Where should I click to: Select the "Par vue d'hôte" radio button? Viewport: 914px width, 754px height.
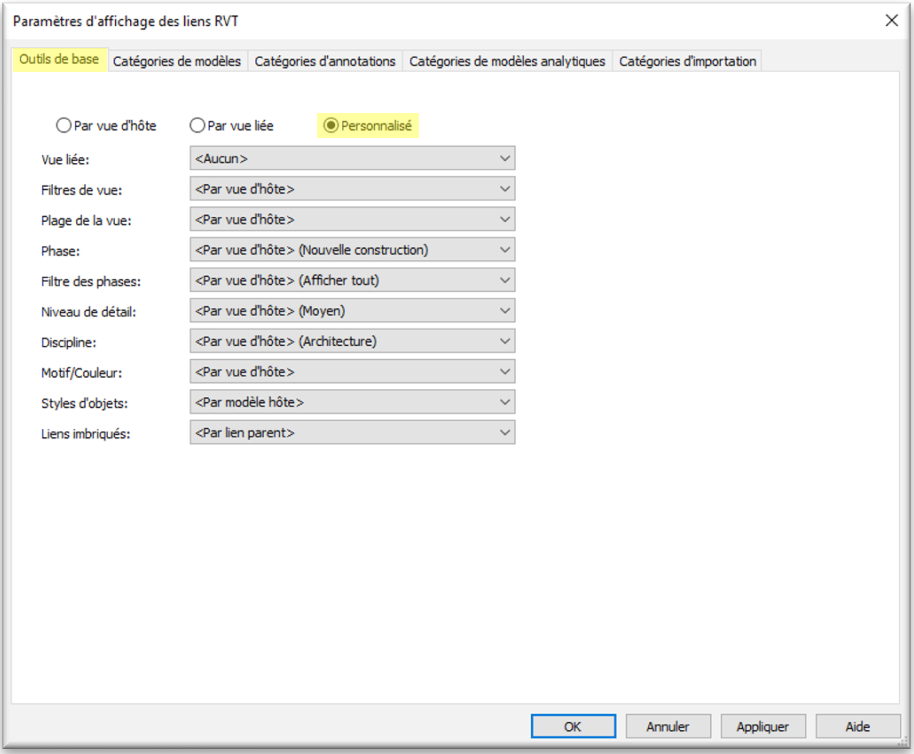pos(64,126)
